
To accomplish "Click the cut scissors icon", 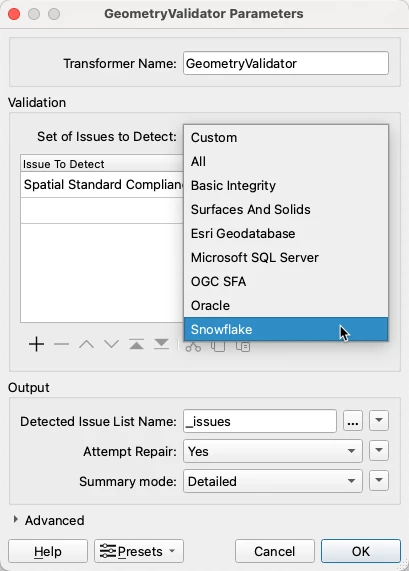I will [193, 347].
